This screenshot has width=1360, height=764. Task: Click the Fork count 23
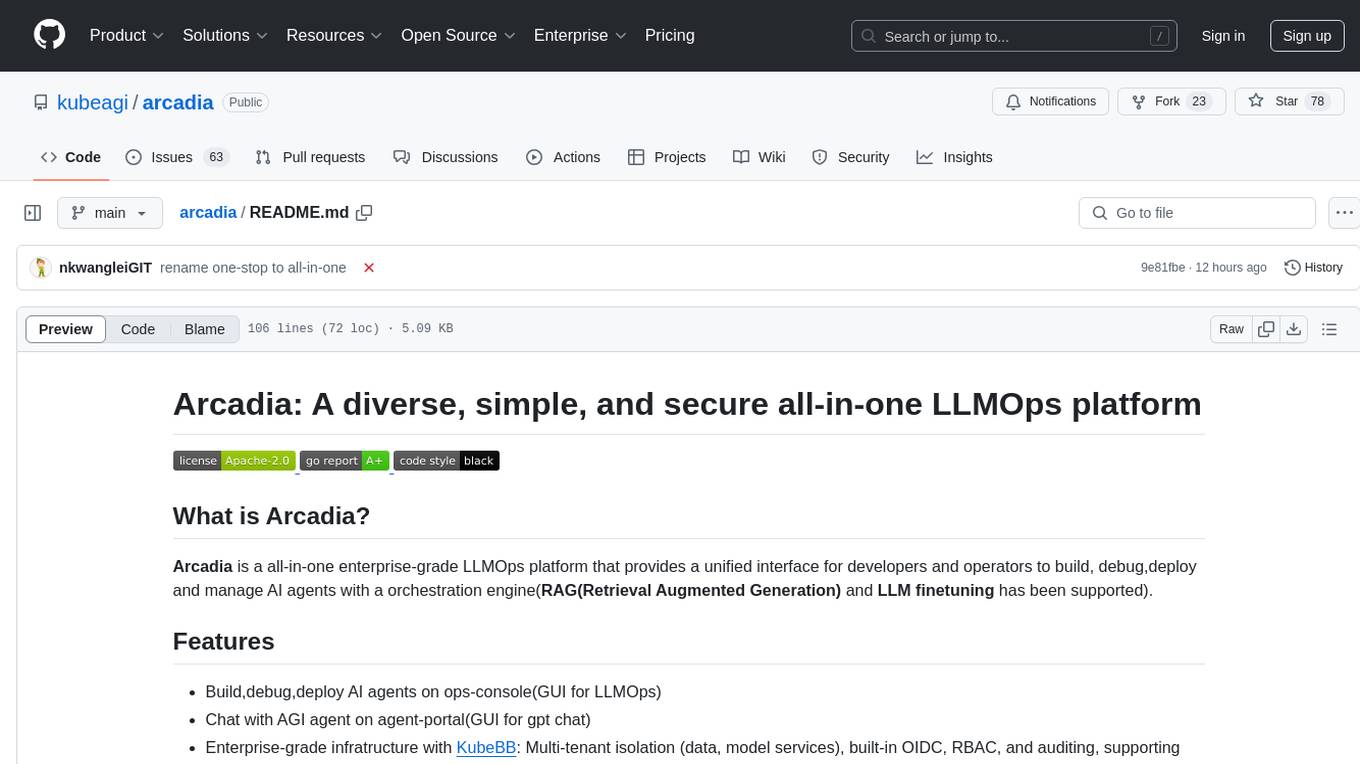1199,102
